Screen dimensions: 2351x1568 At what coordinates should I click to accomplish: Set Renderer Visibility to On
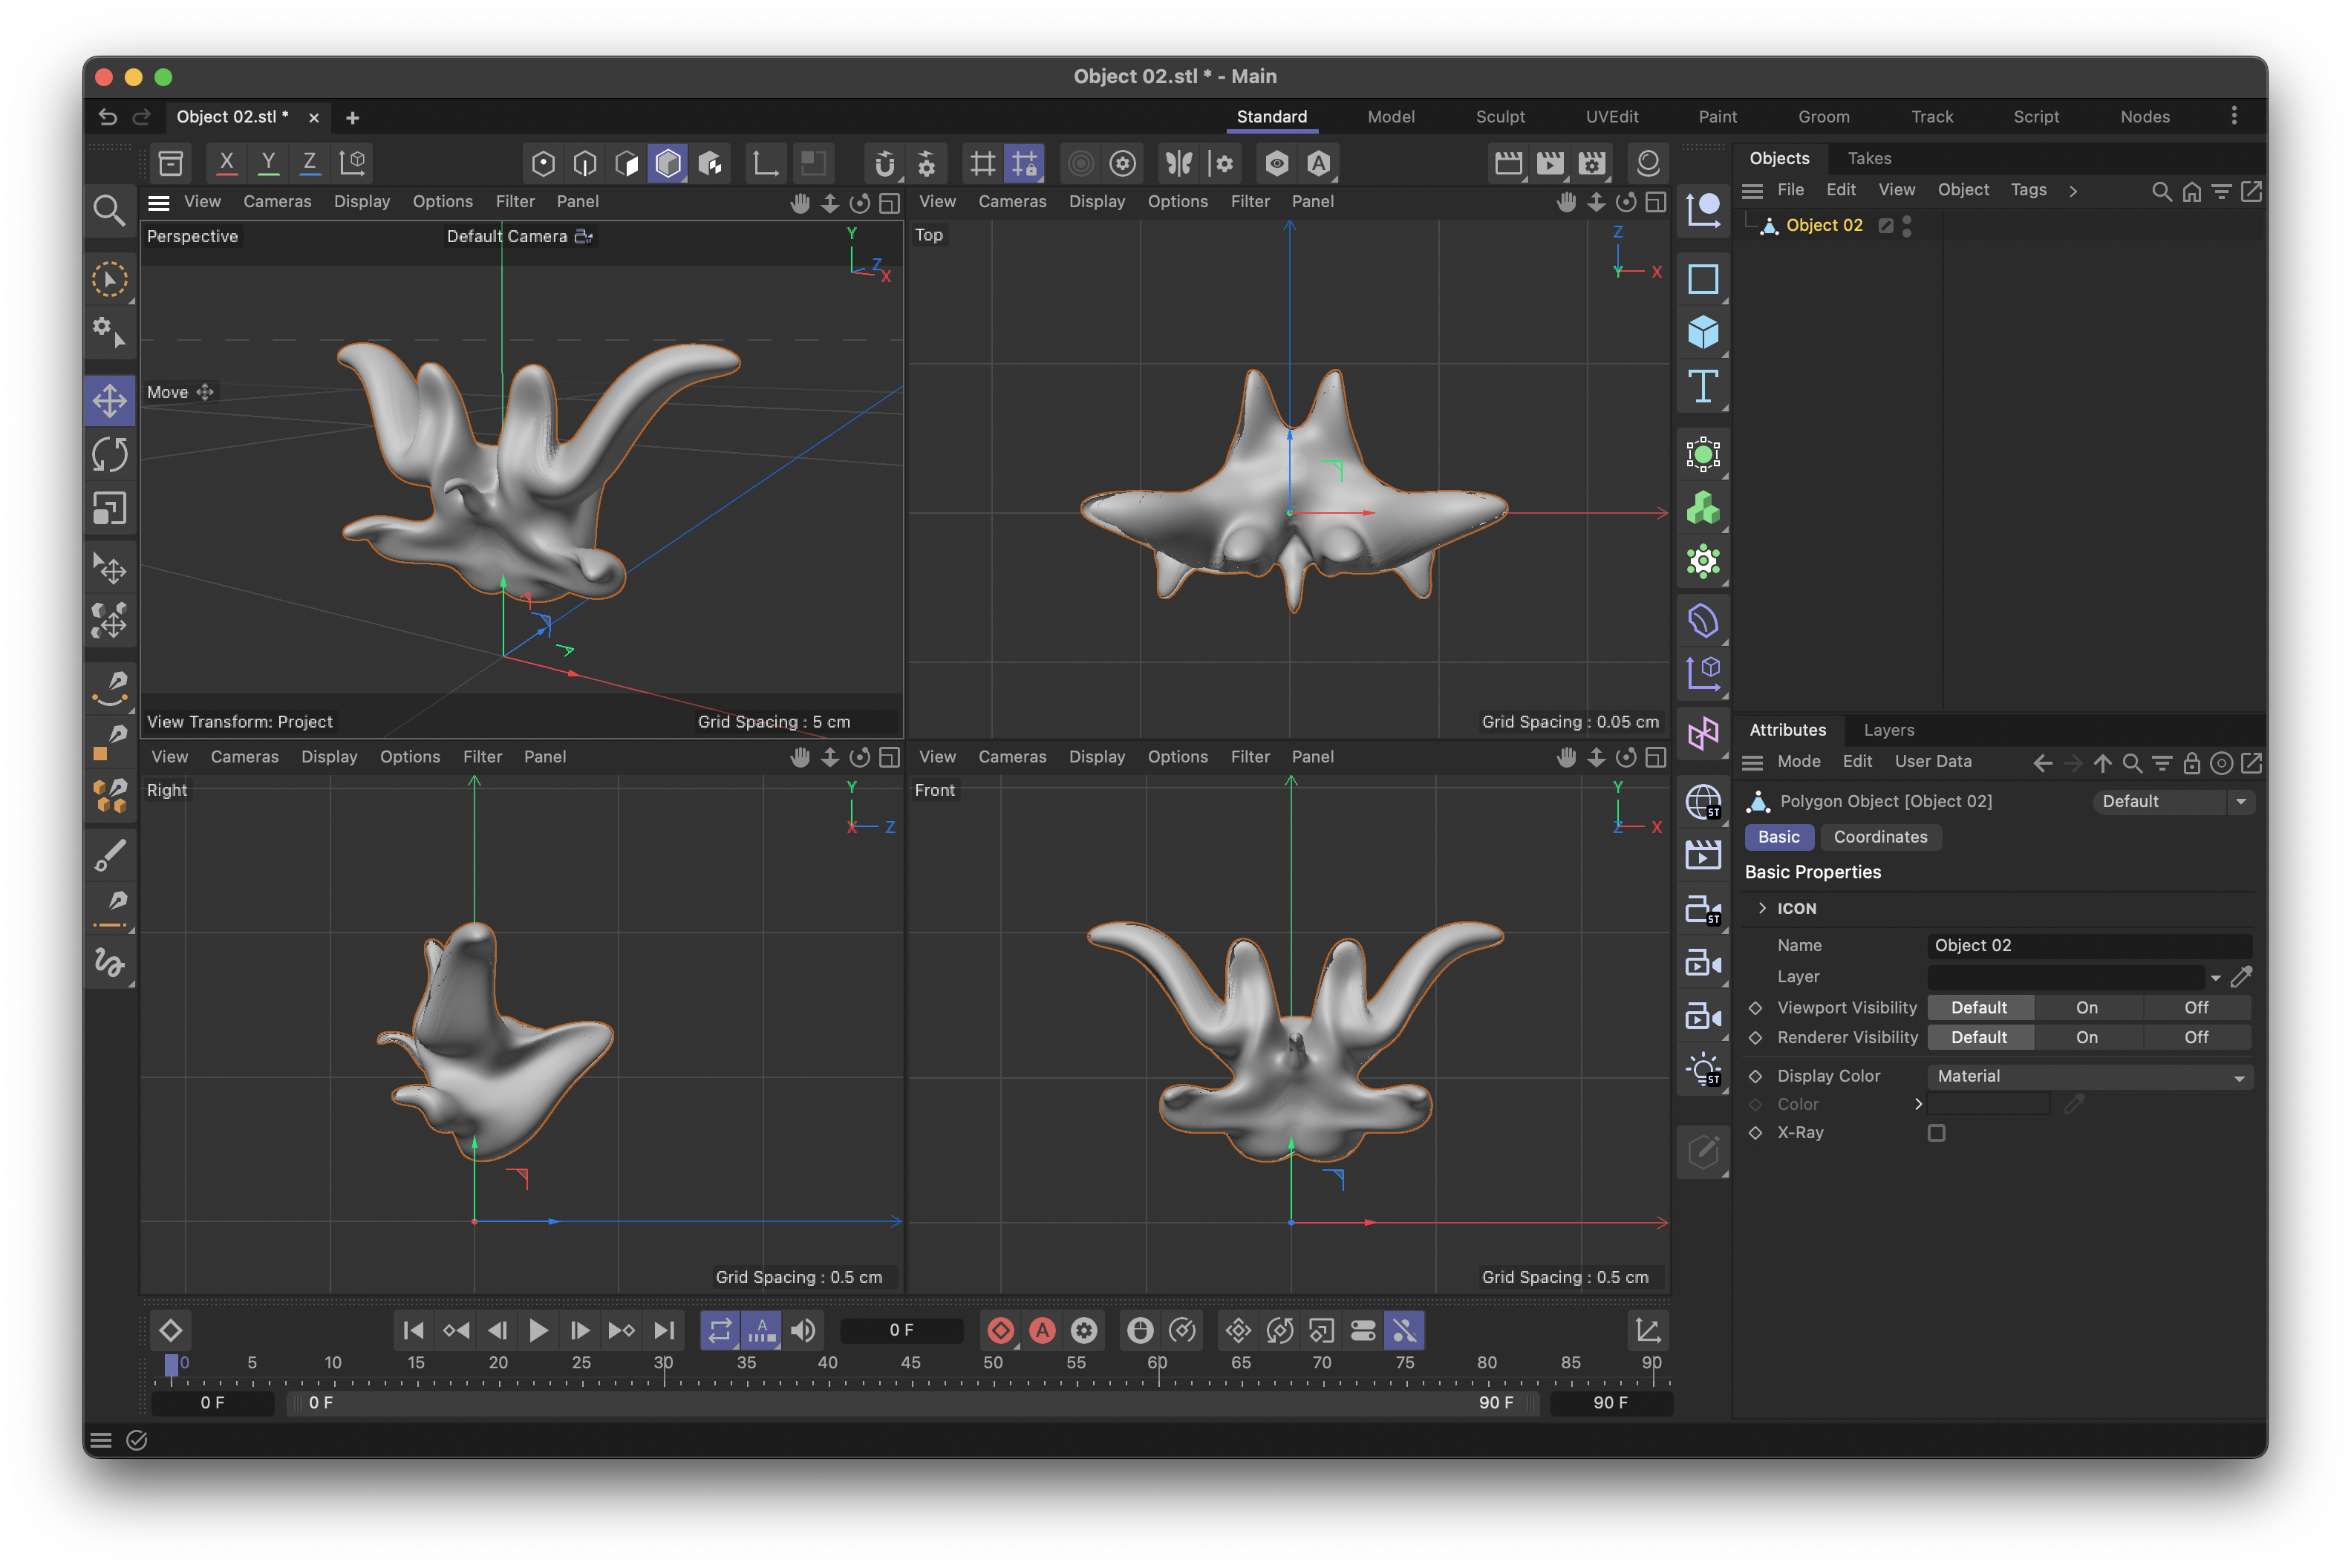[2086, 1037]
